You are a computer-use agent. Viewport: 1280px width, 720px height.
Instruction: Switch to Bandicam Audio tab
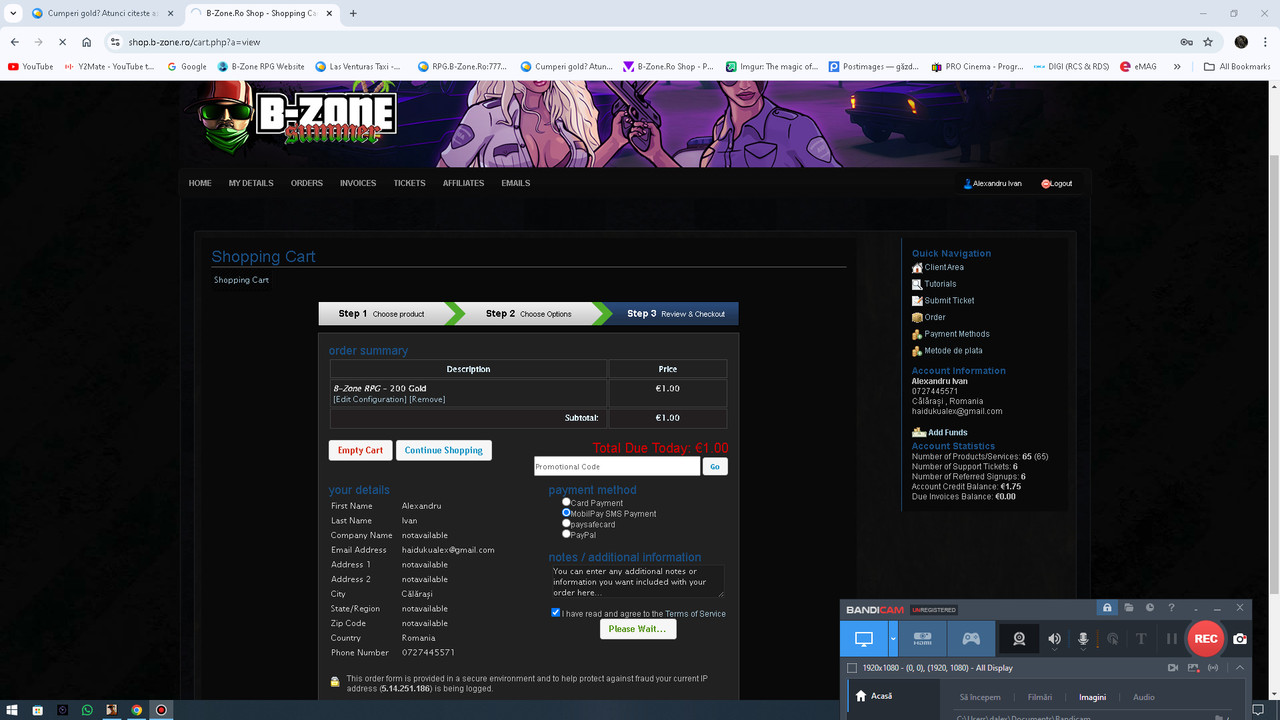1143,697
